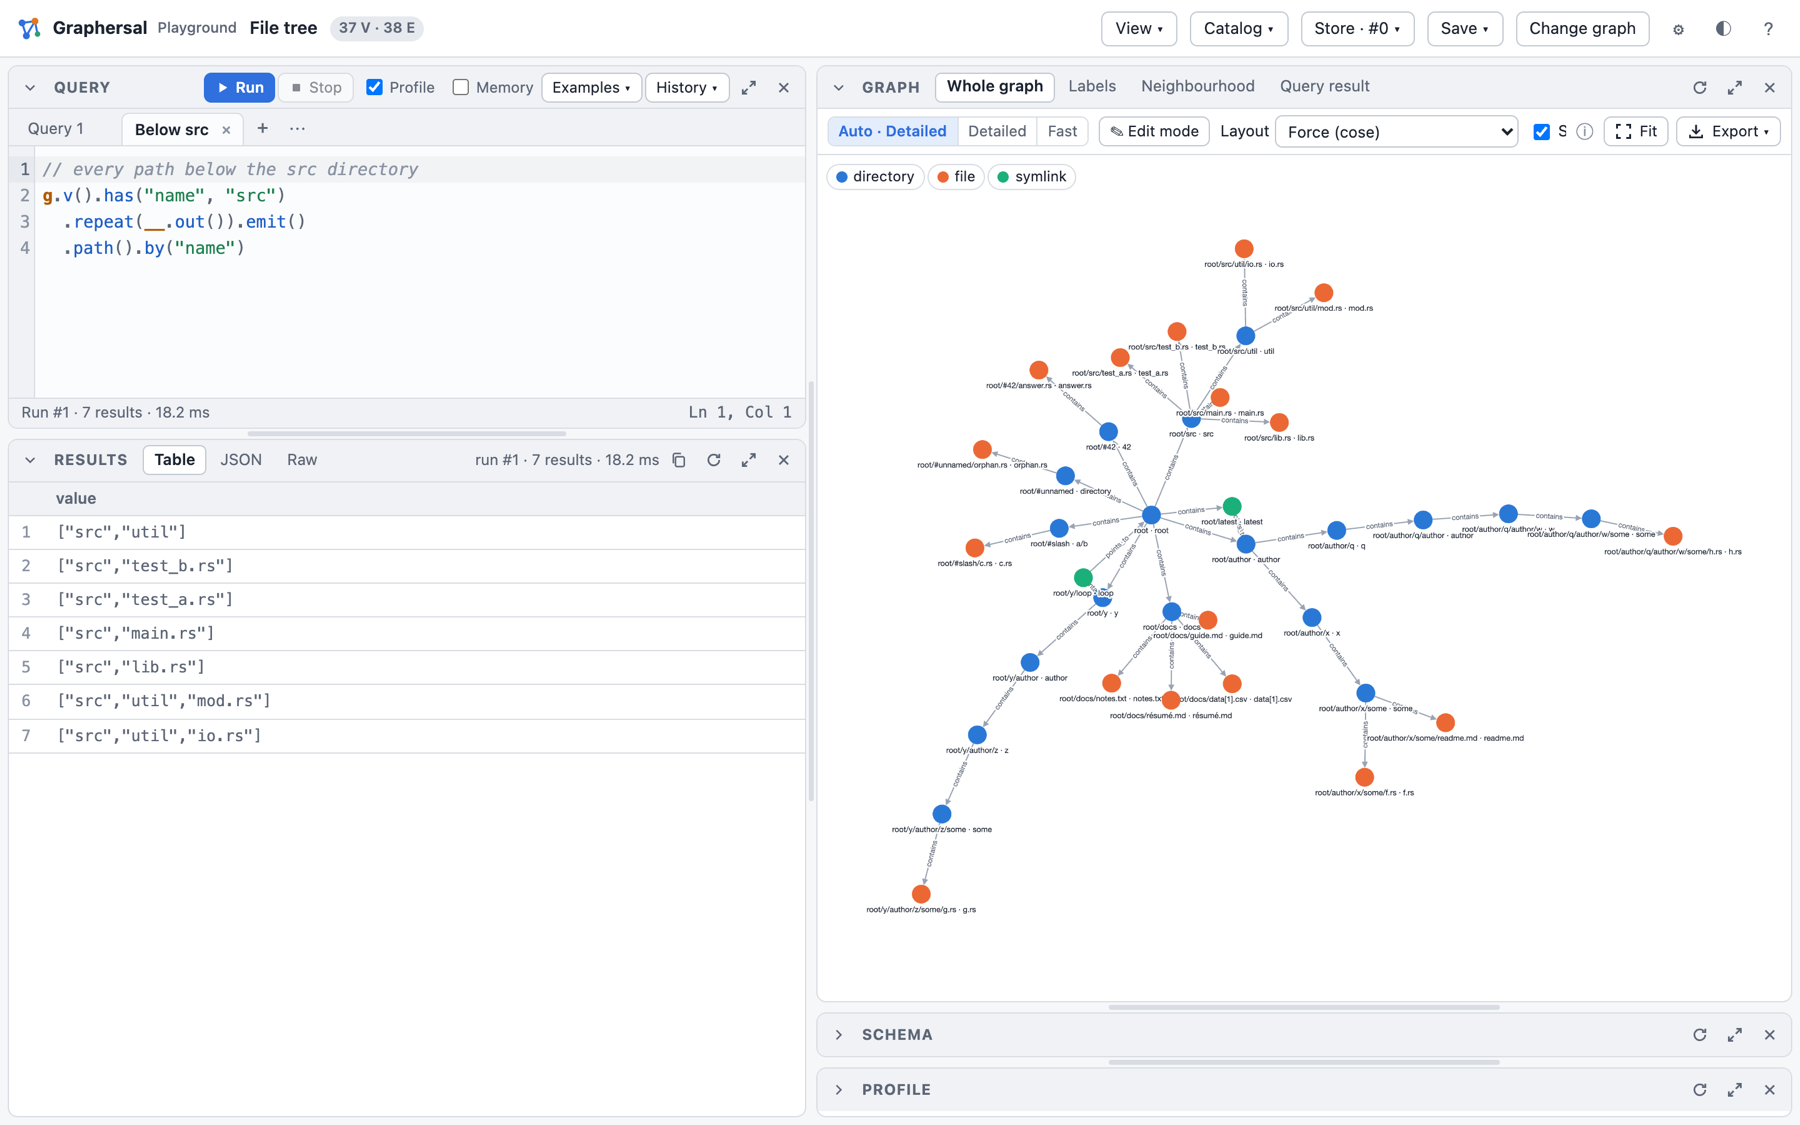
Task: Refresh the Graph panel
Action: pos(1700,88)
